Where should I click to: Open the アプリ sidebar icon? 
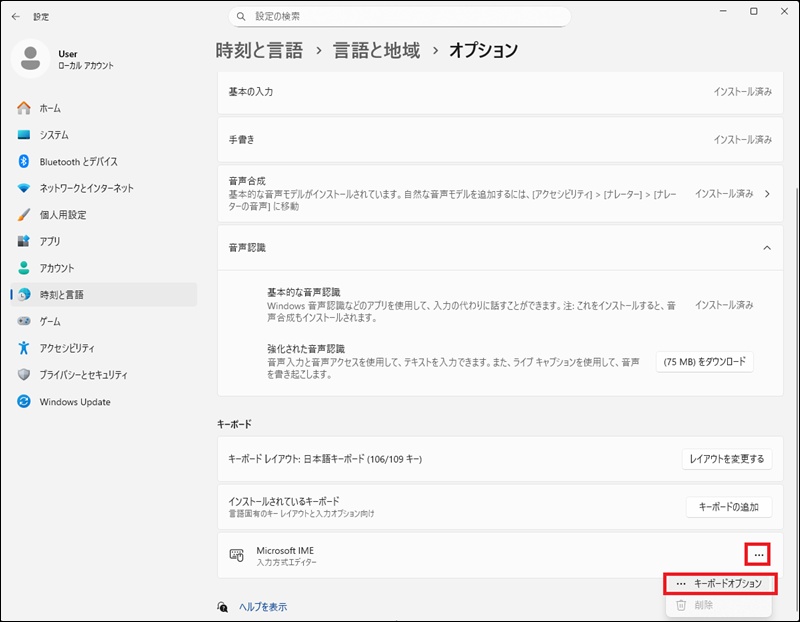point(24,242)
